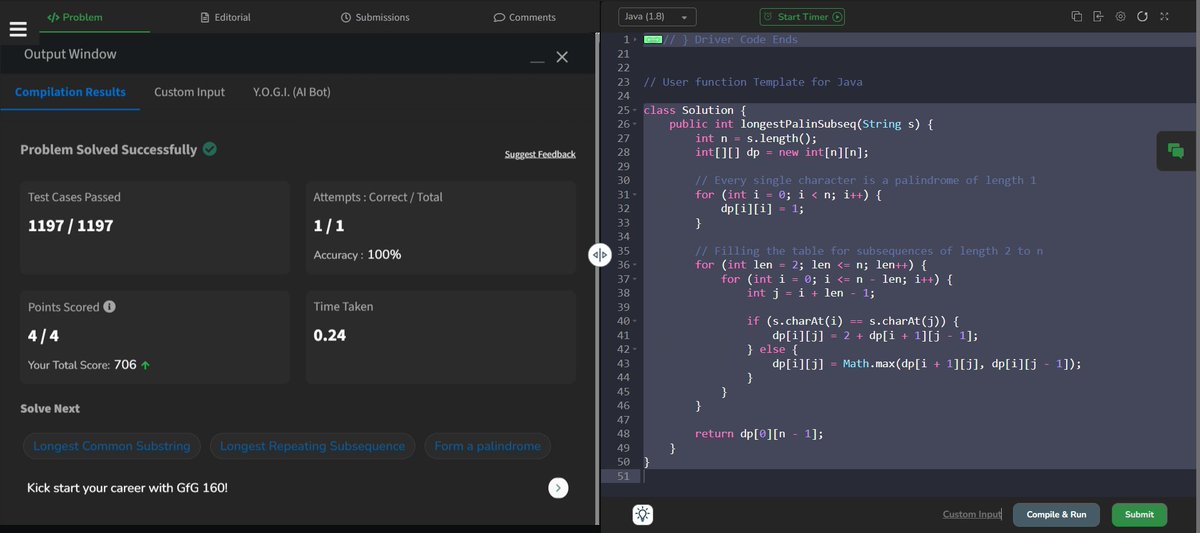
Task: Click the 'Problem Solved Successfully' text
Action: (109, 149)
